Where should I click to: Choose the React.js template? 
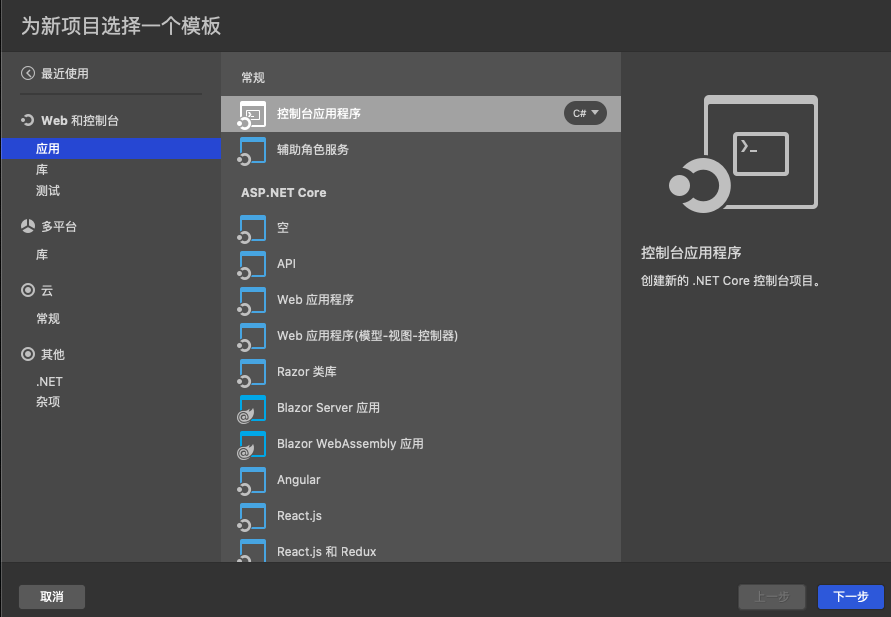click(420, 516)
